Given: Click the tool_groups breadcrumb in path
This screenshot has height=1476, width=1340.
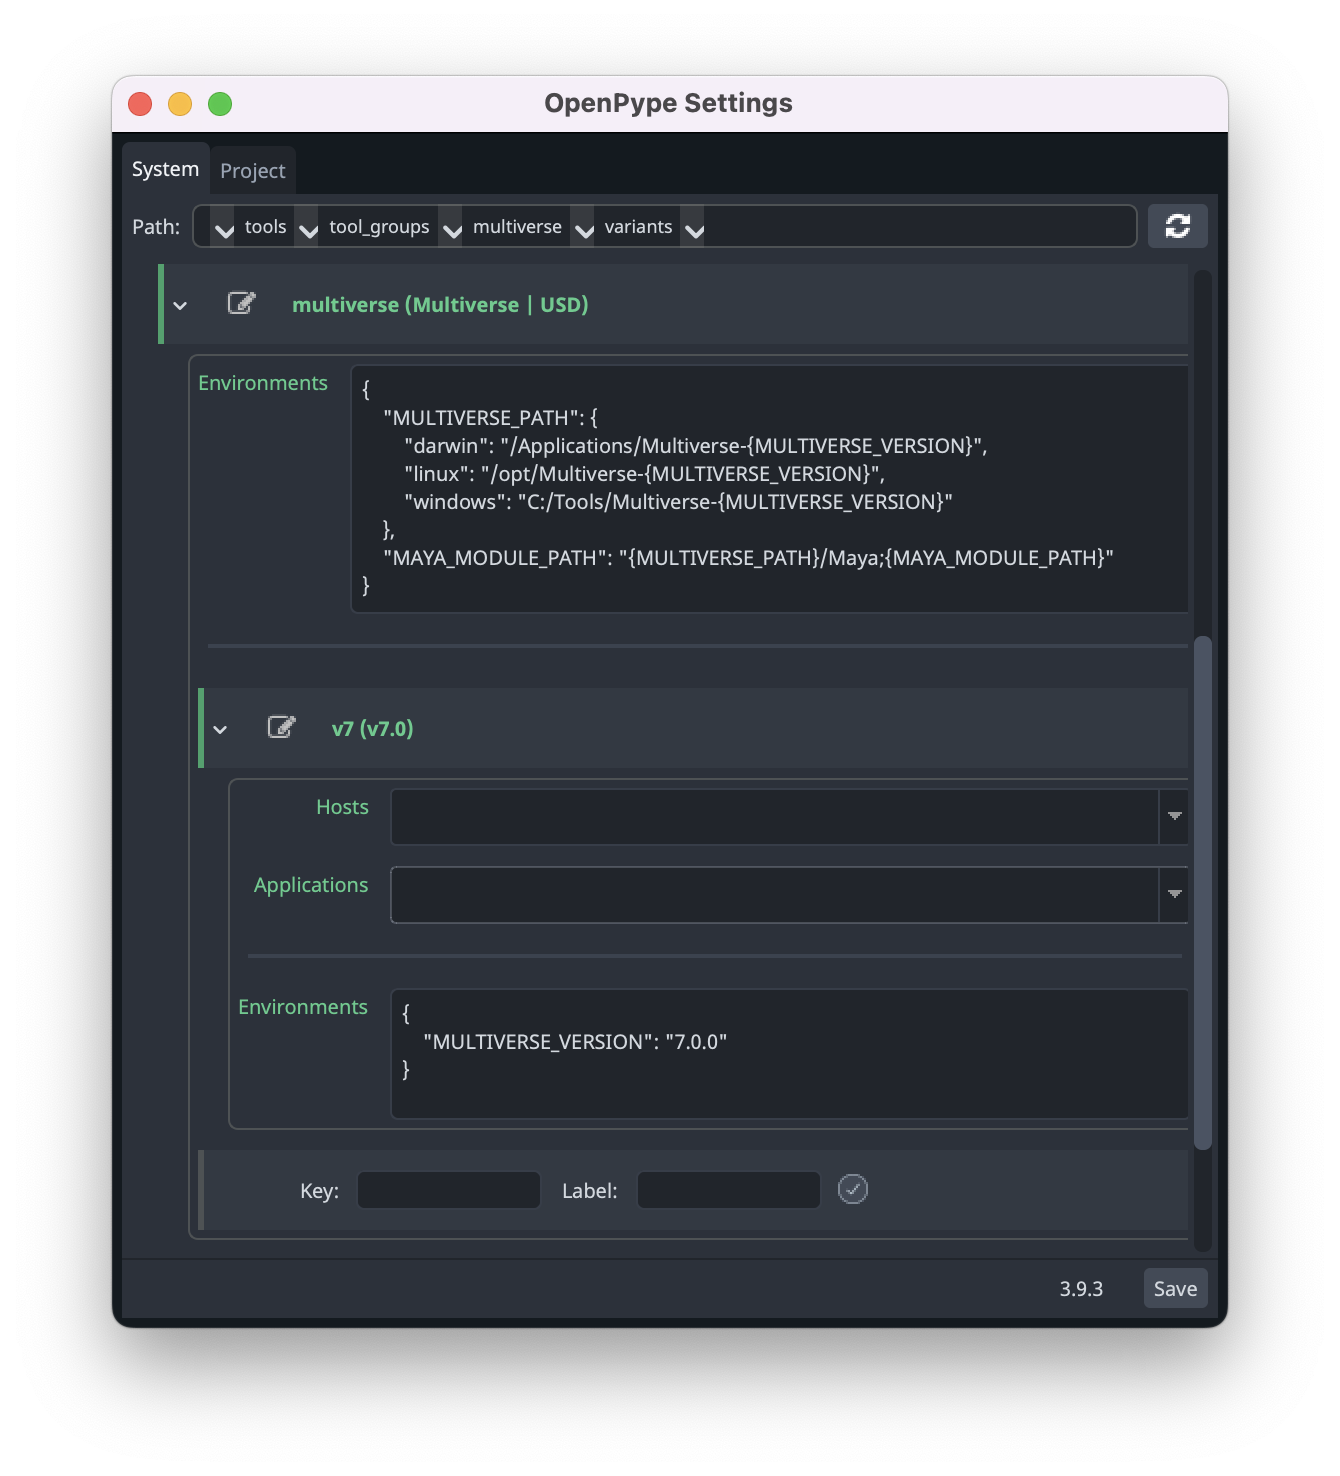Looking at the screenshot, I should click(379, 227).
